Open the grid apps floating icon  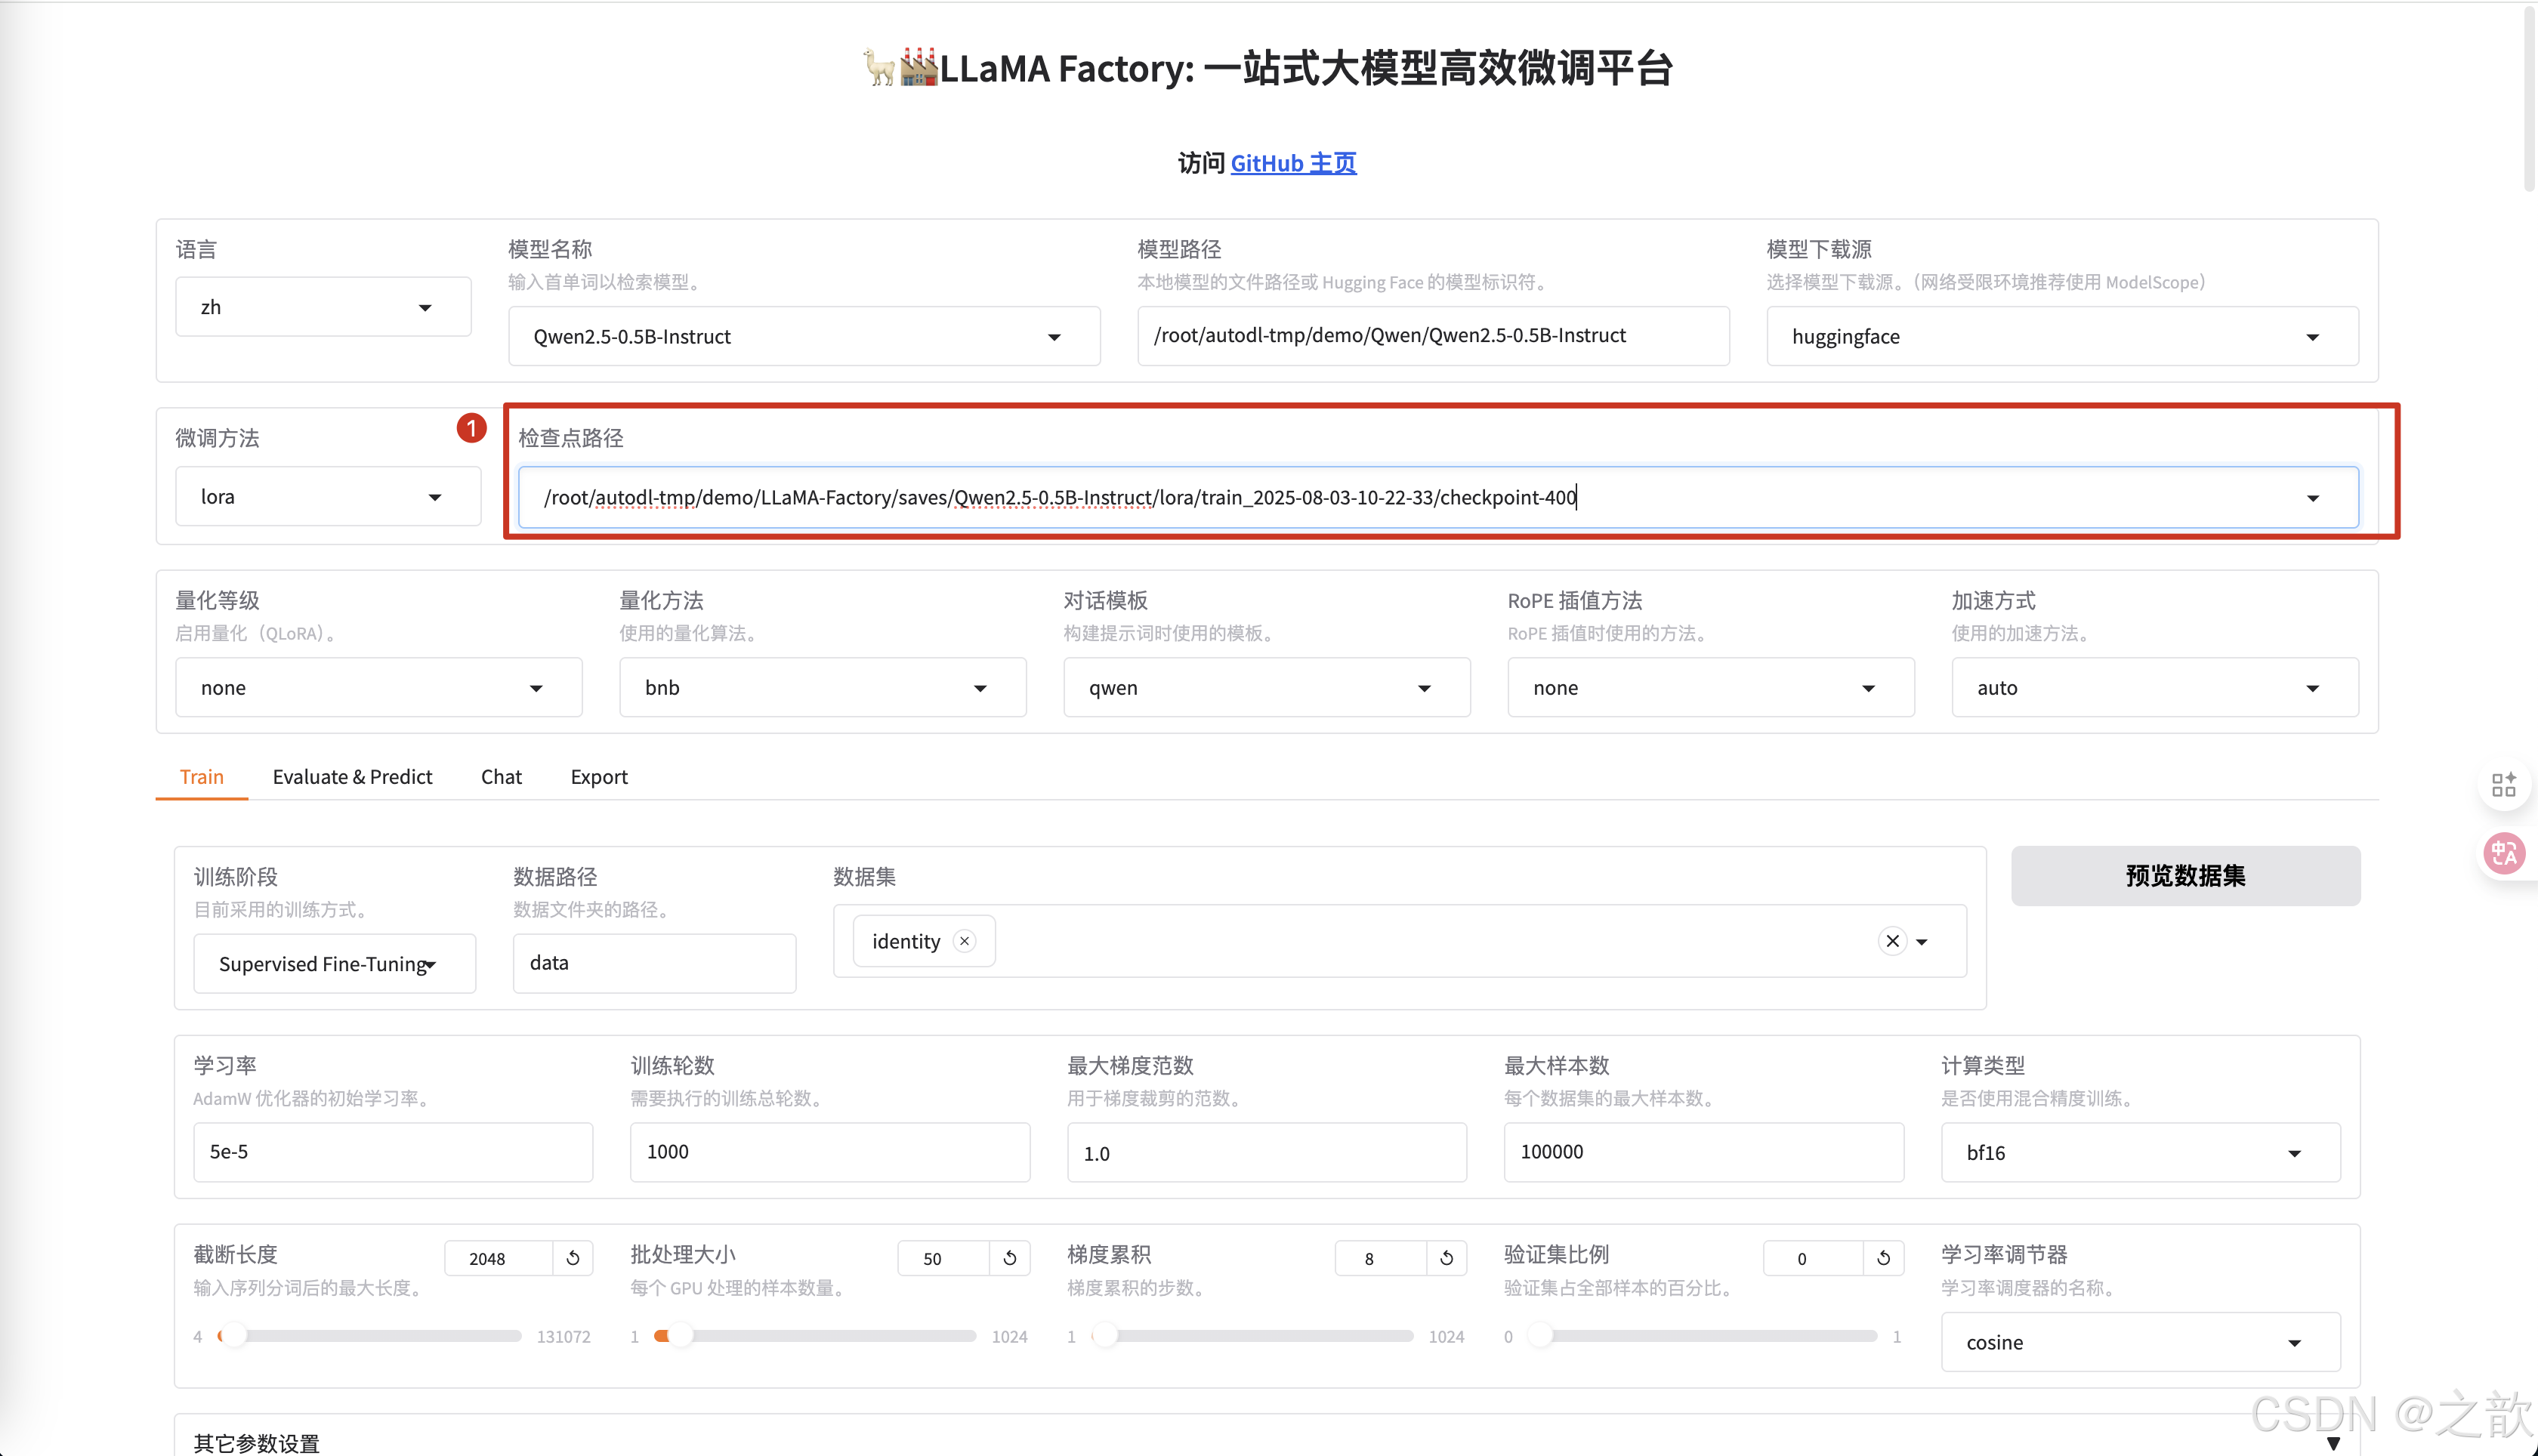pos(2503,785)
